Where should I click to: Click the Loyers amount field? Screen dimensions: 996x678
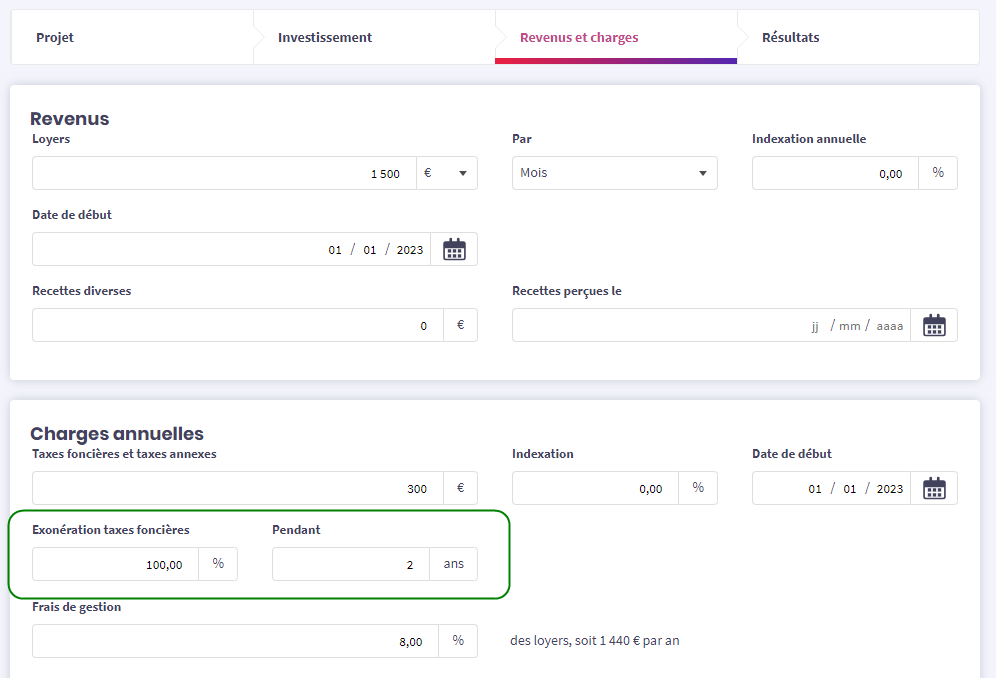pyautogui.click(x=220, y=173)
